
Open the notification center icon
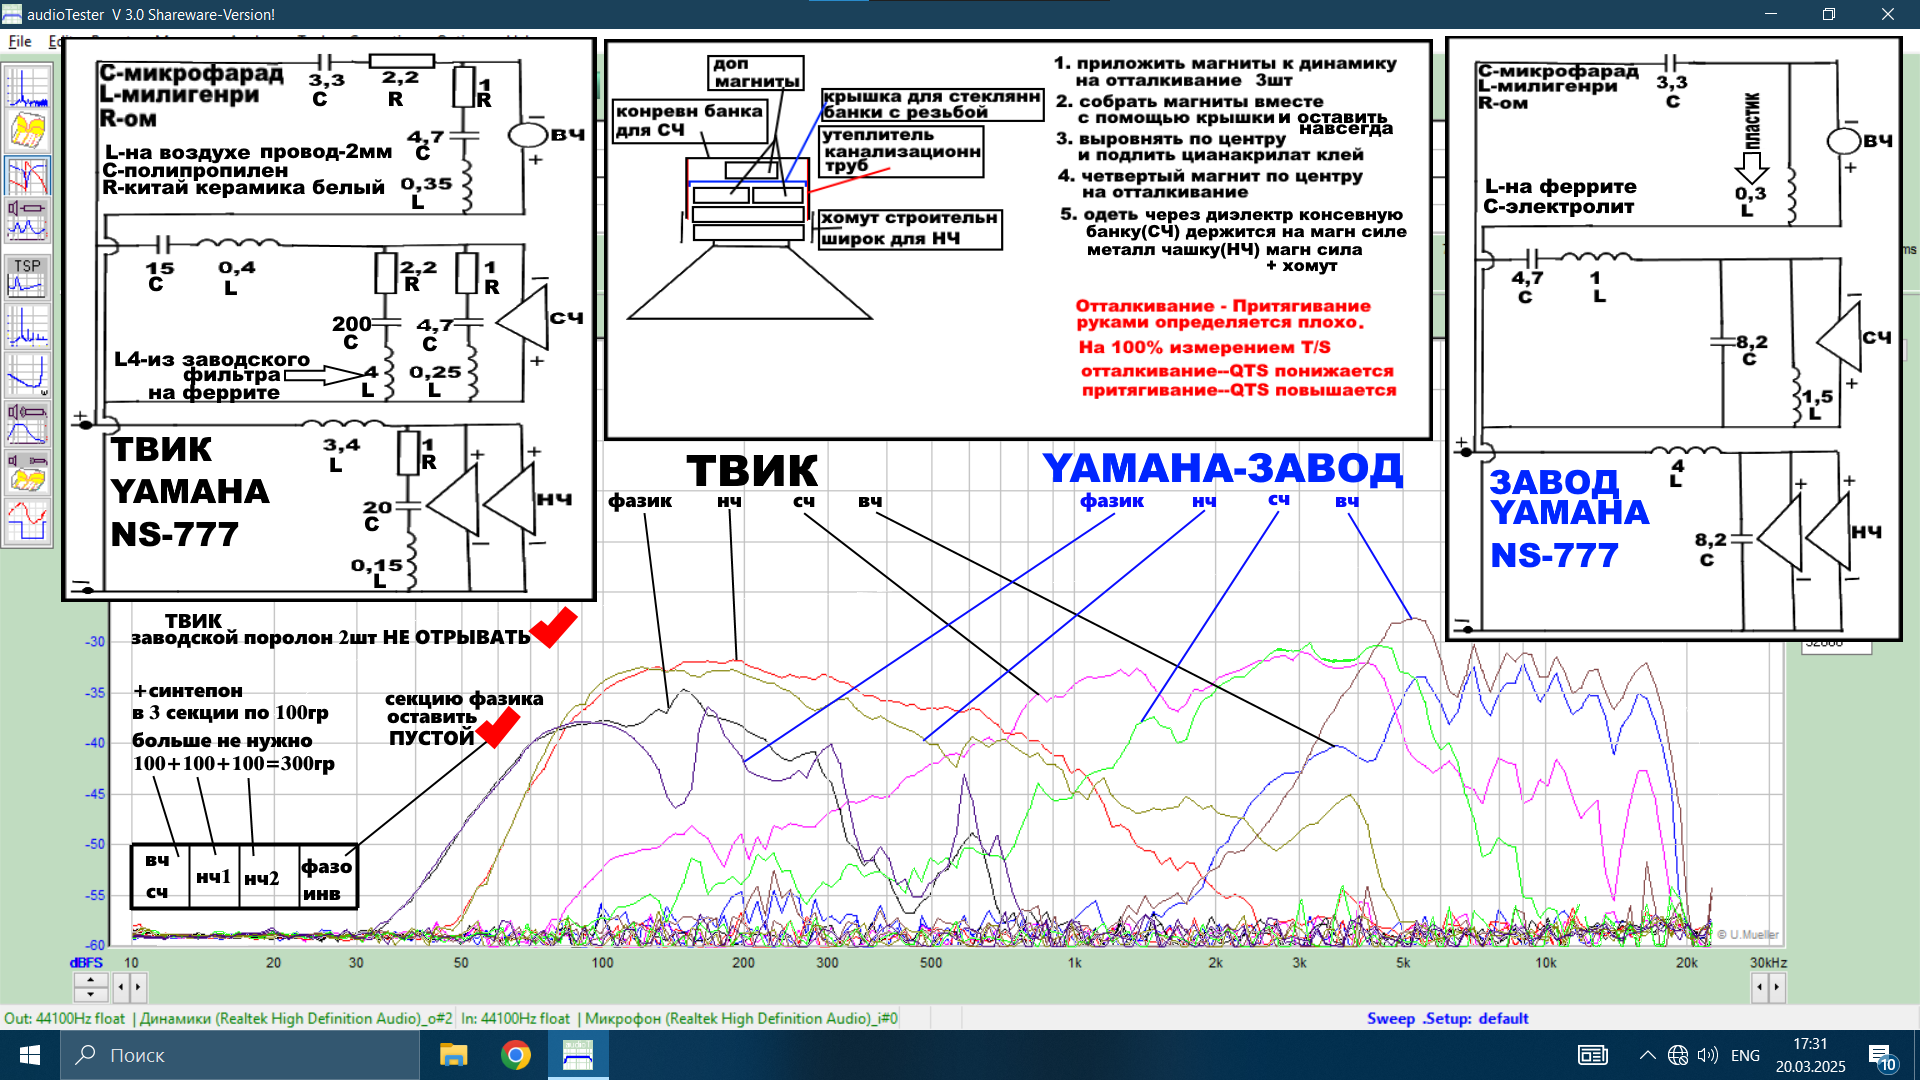click(1881, 1055)
